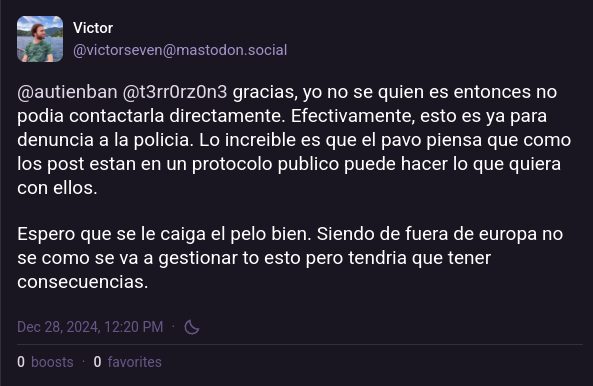Click the display name Victor
593x386 pixels.
pyautogui.click(x=93, y=28)
